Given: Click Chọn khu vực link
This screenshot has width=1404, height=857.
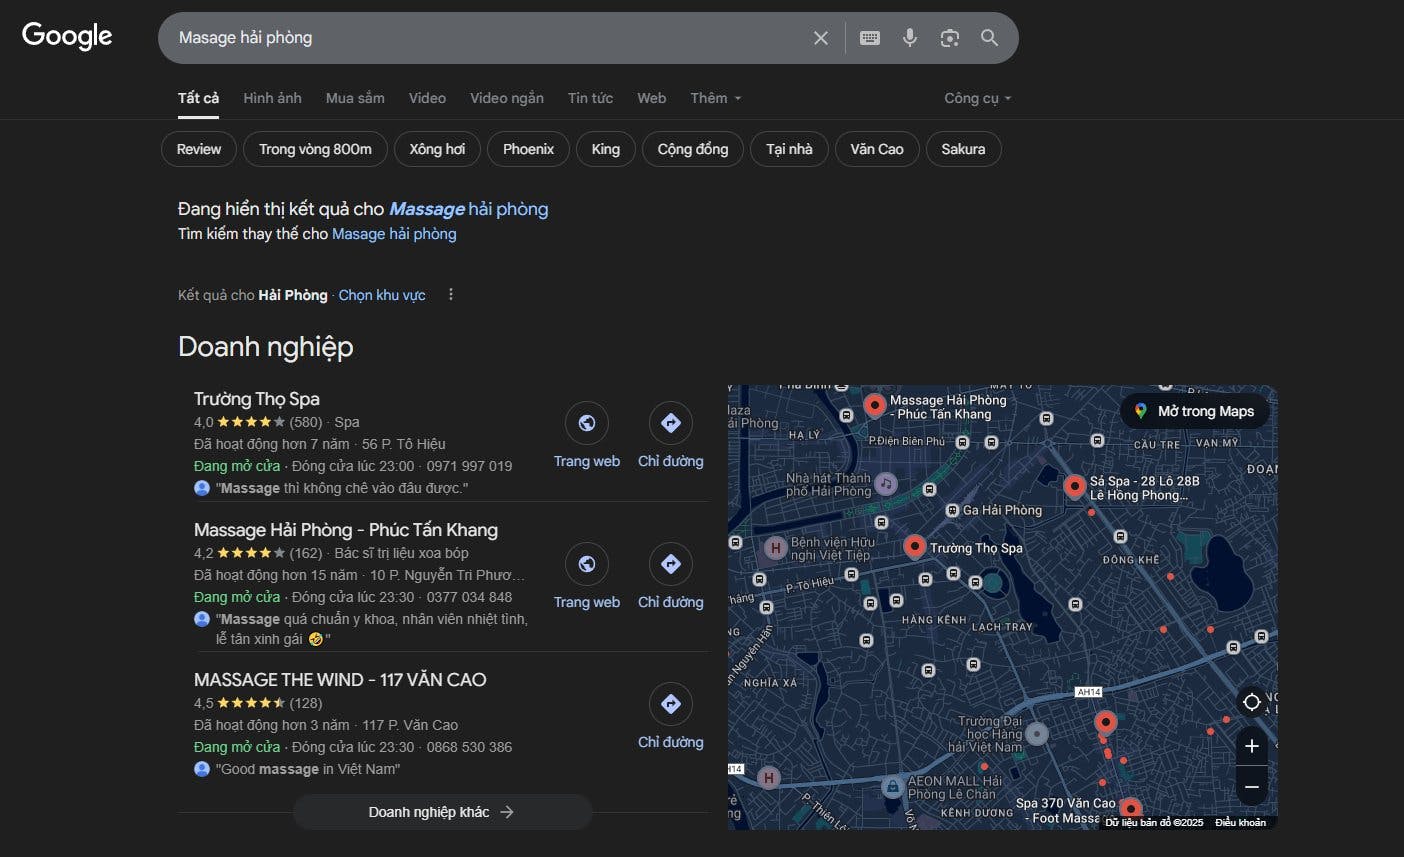Looking at the screenshot, I should tap(382, 295).
